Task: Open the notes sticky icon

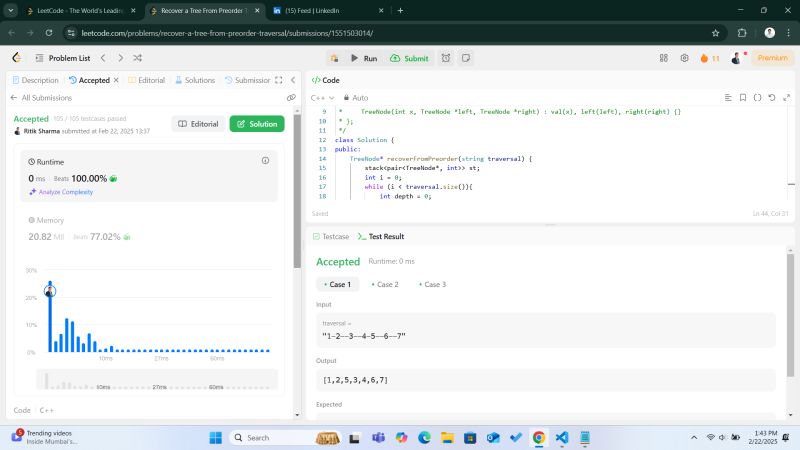Action: click(x=465, y=58)
